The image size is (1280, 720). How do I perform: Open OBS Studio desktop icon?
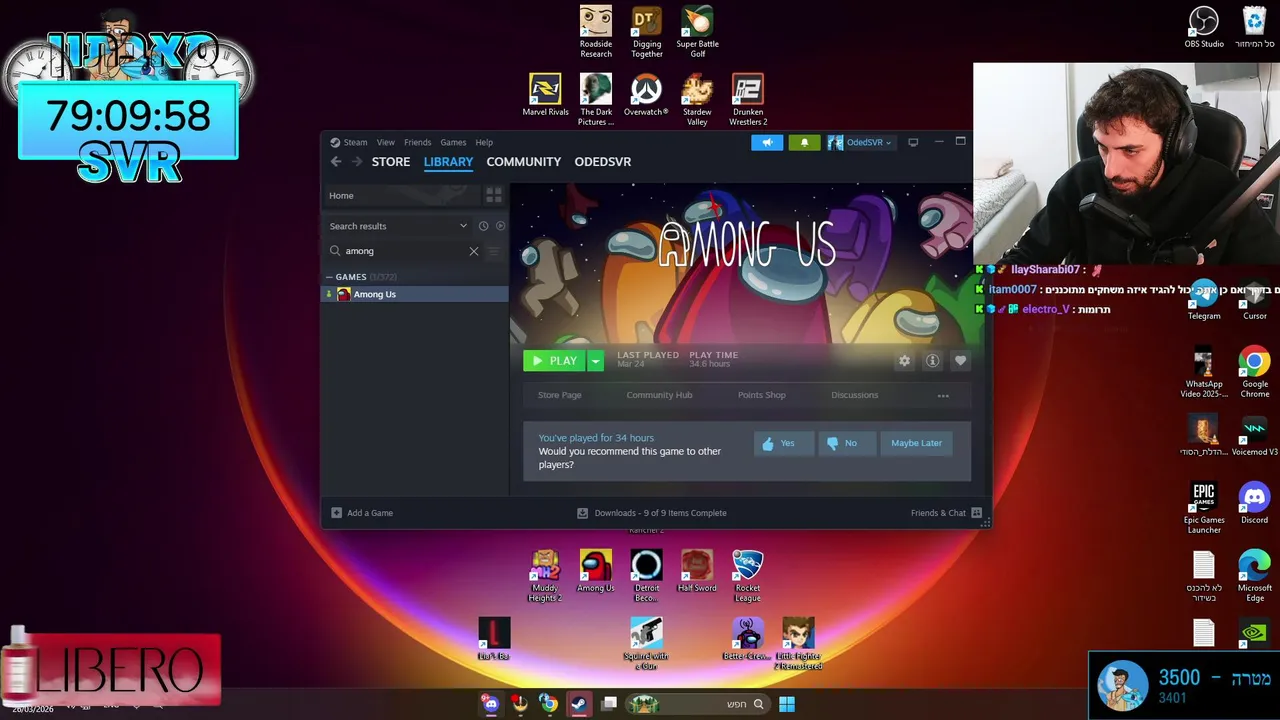coord(1204,27)
